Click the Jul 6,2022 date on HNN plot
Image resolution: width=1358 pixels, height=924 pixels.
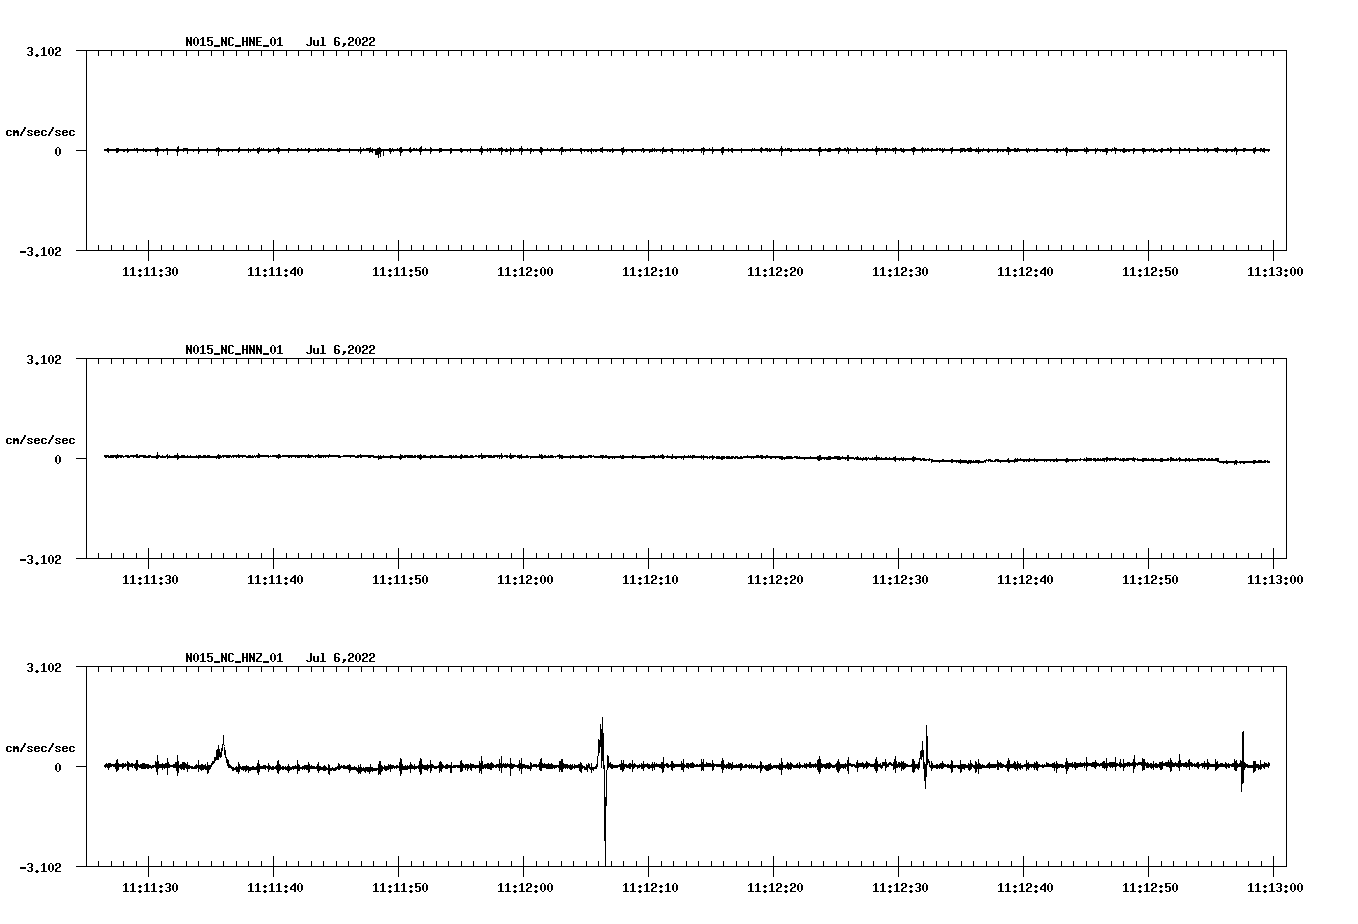(341, 350)
